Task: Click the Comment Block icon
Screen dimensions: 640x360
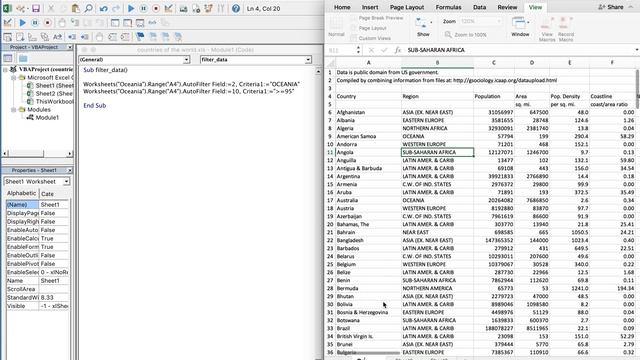Action: click(x=112, y=37)
